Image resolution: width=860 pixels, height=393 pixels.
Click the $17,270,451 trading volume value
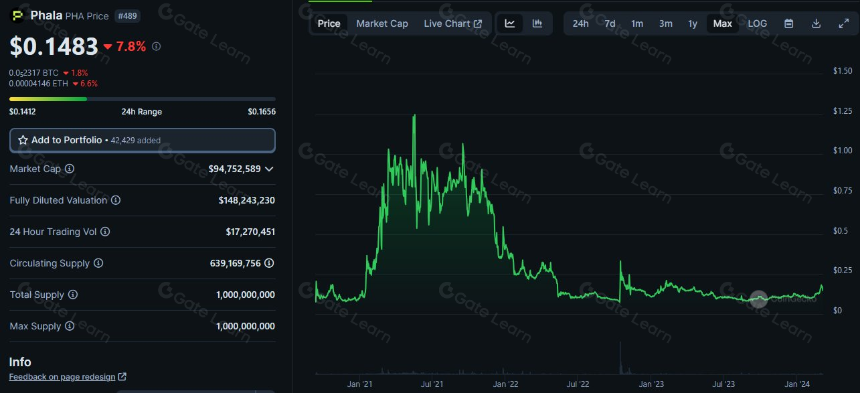tap(251, 232)
